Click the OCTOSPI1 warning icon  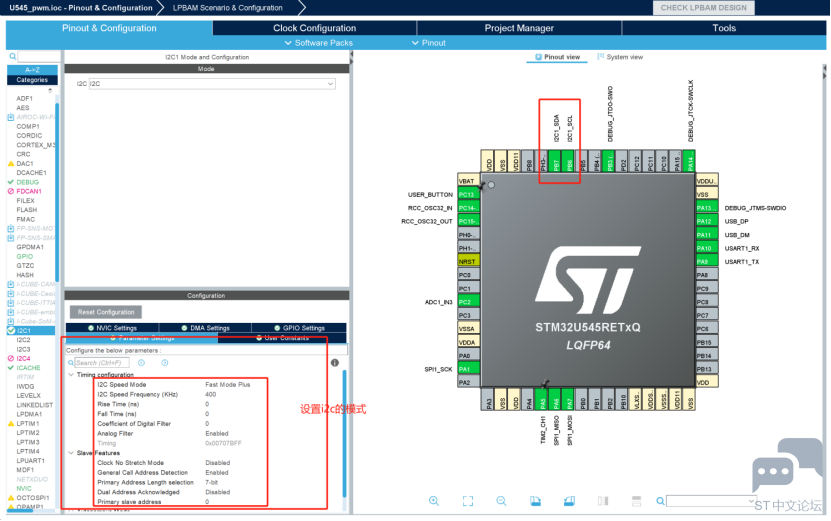click(x=11, y=498)
